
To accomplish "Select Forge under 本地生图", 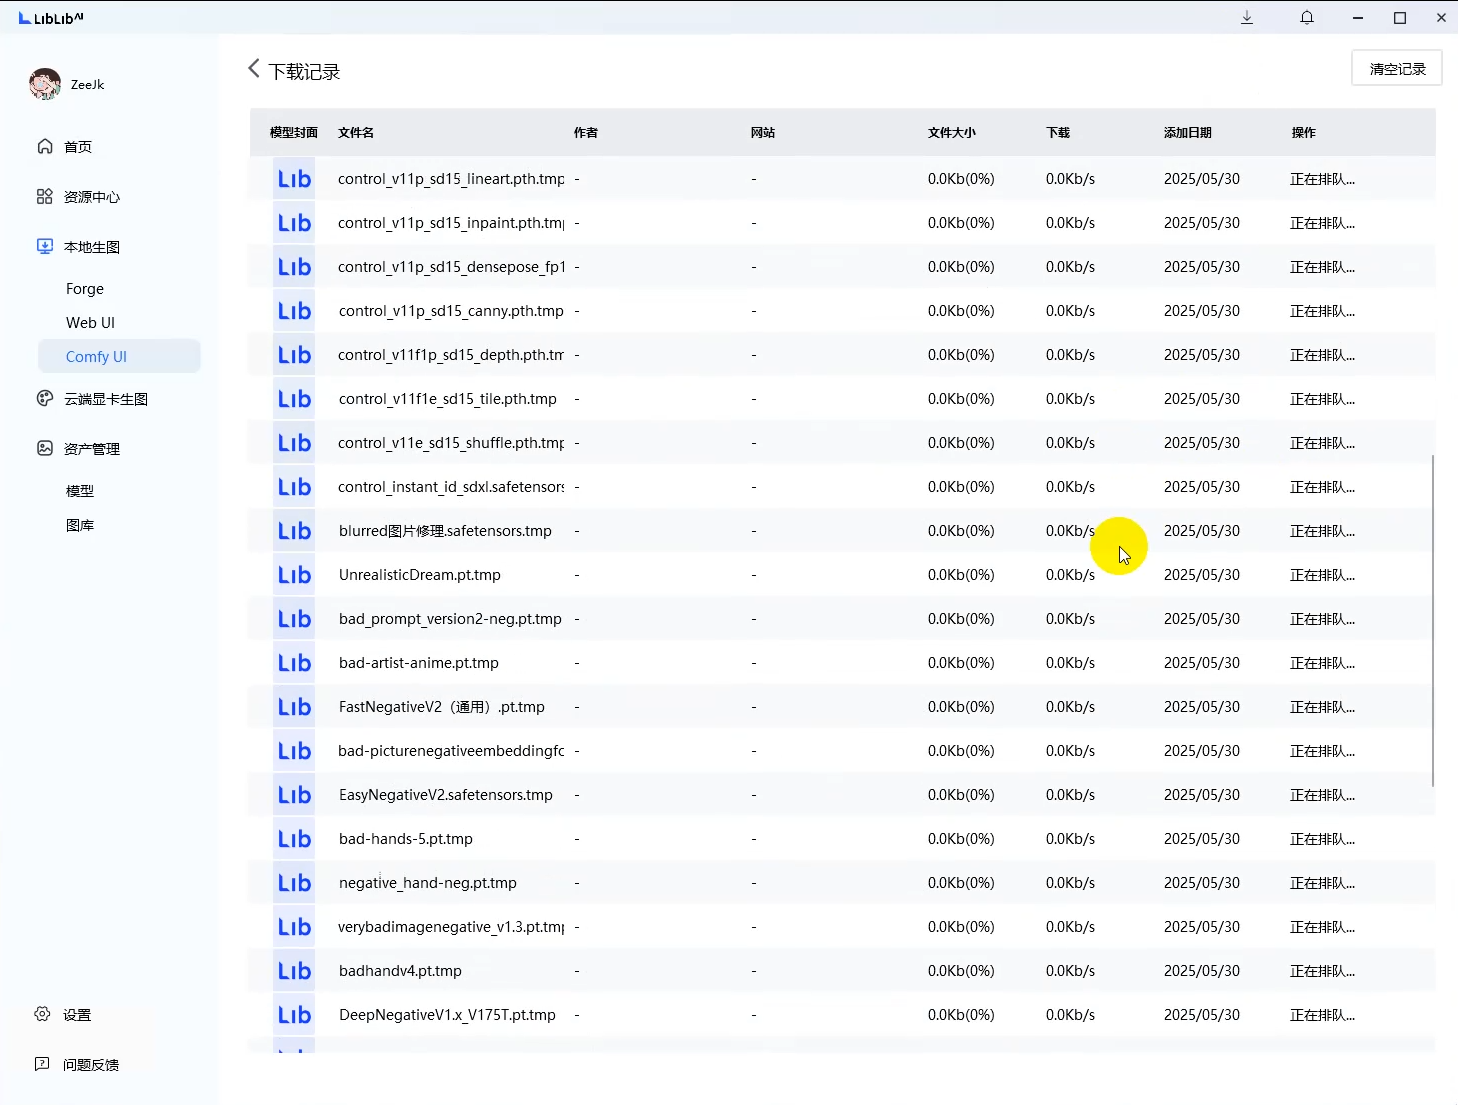I will pos(85,289).
